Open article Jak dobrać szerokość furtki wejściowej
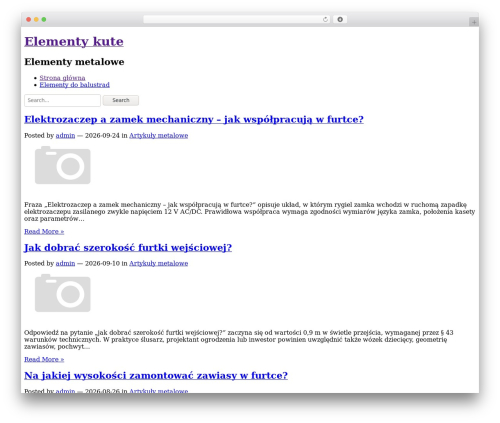This screenshot has height=423, width=500. coord(128,247)
